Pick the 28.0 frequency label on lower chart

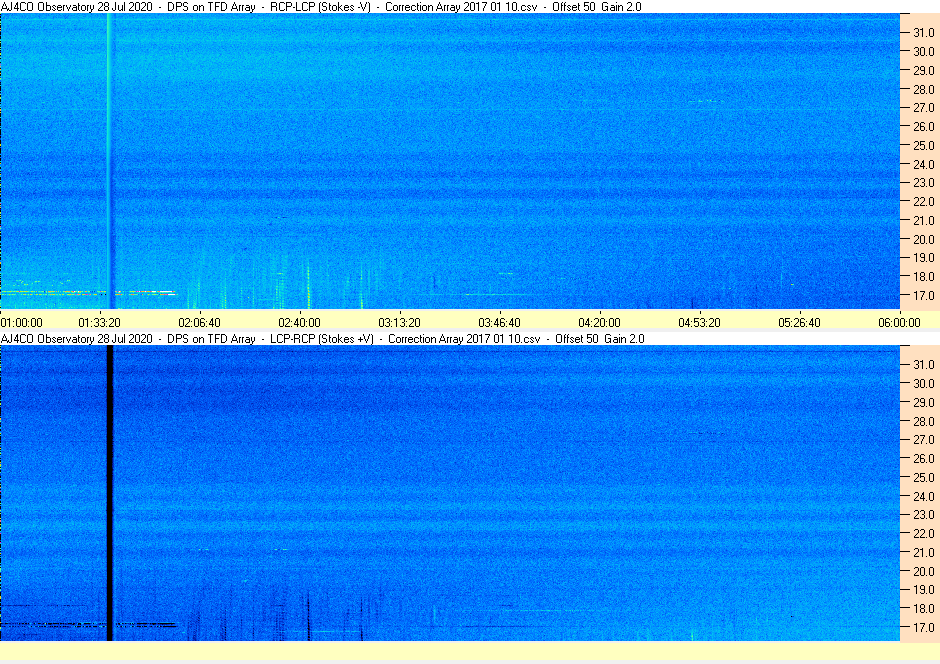(924, 421)
